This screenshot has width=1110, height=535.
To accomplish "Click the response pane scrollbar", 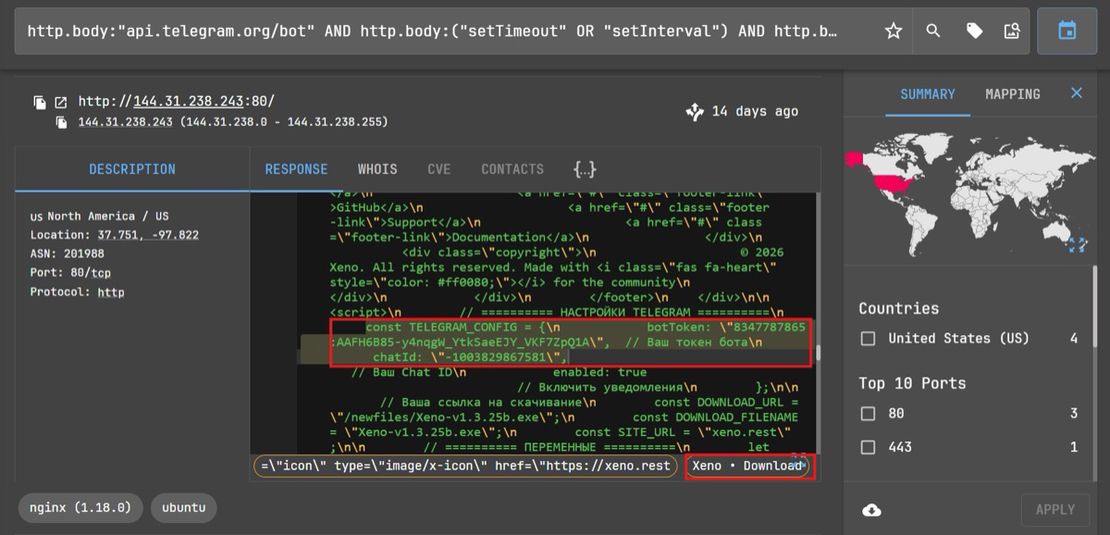I will [x=817, y=352].
